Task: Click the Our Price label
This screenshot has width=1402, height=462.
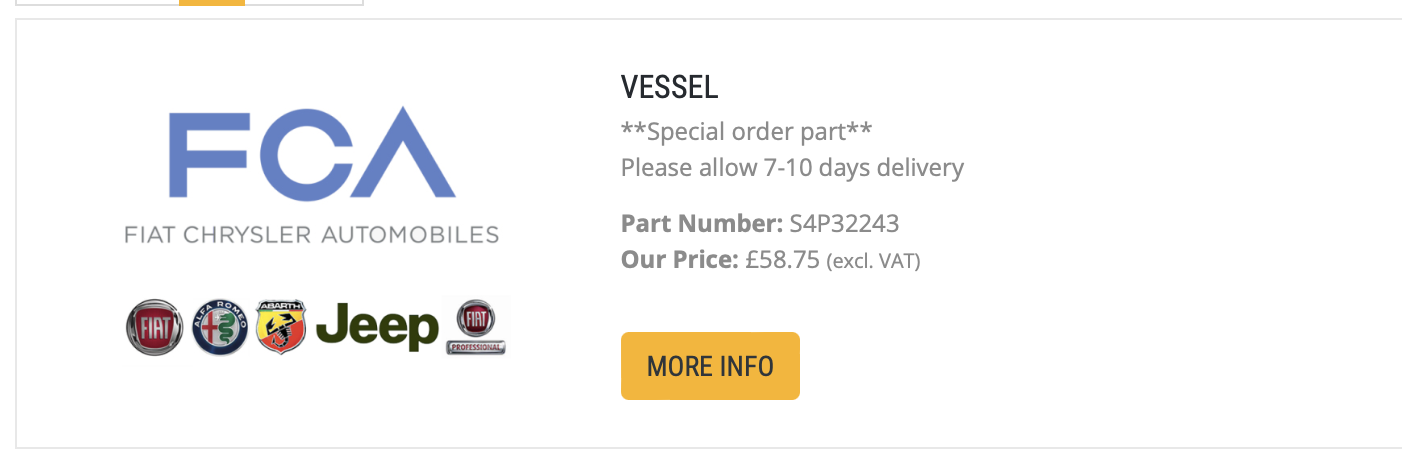Action: click(680, 260)
